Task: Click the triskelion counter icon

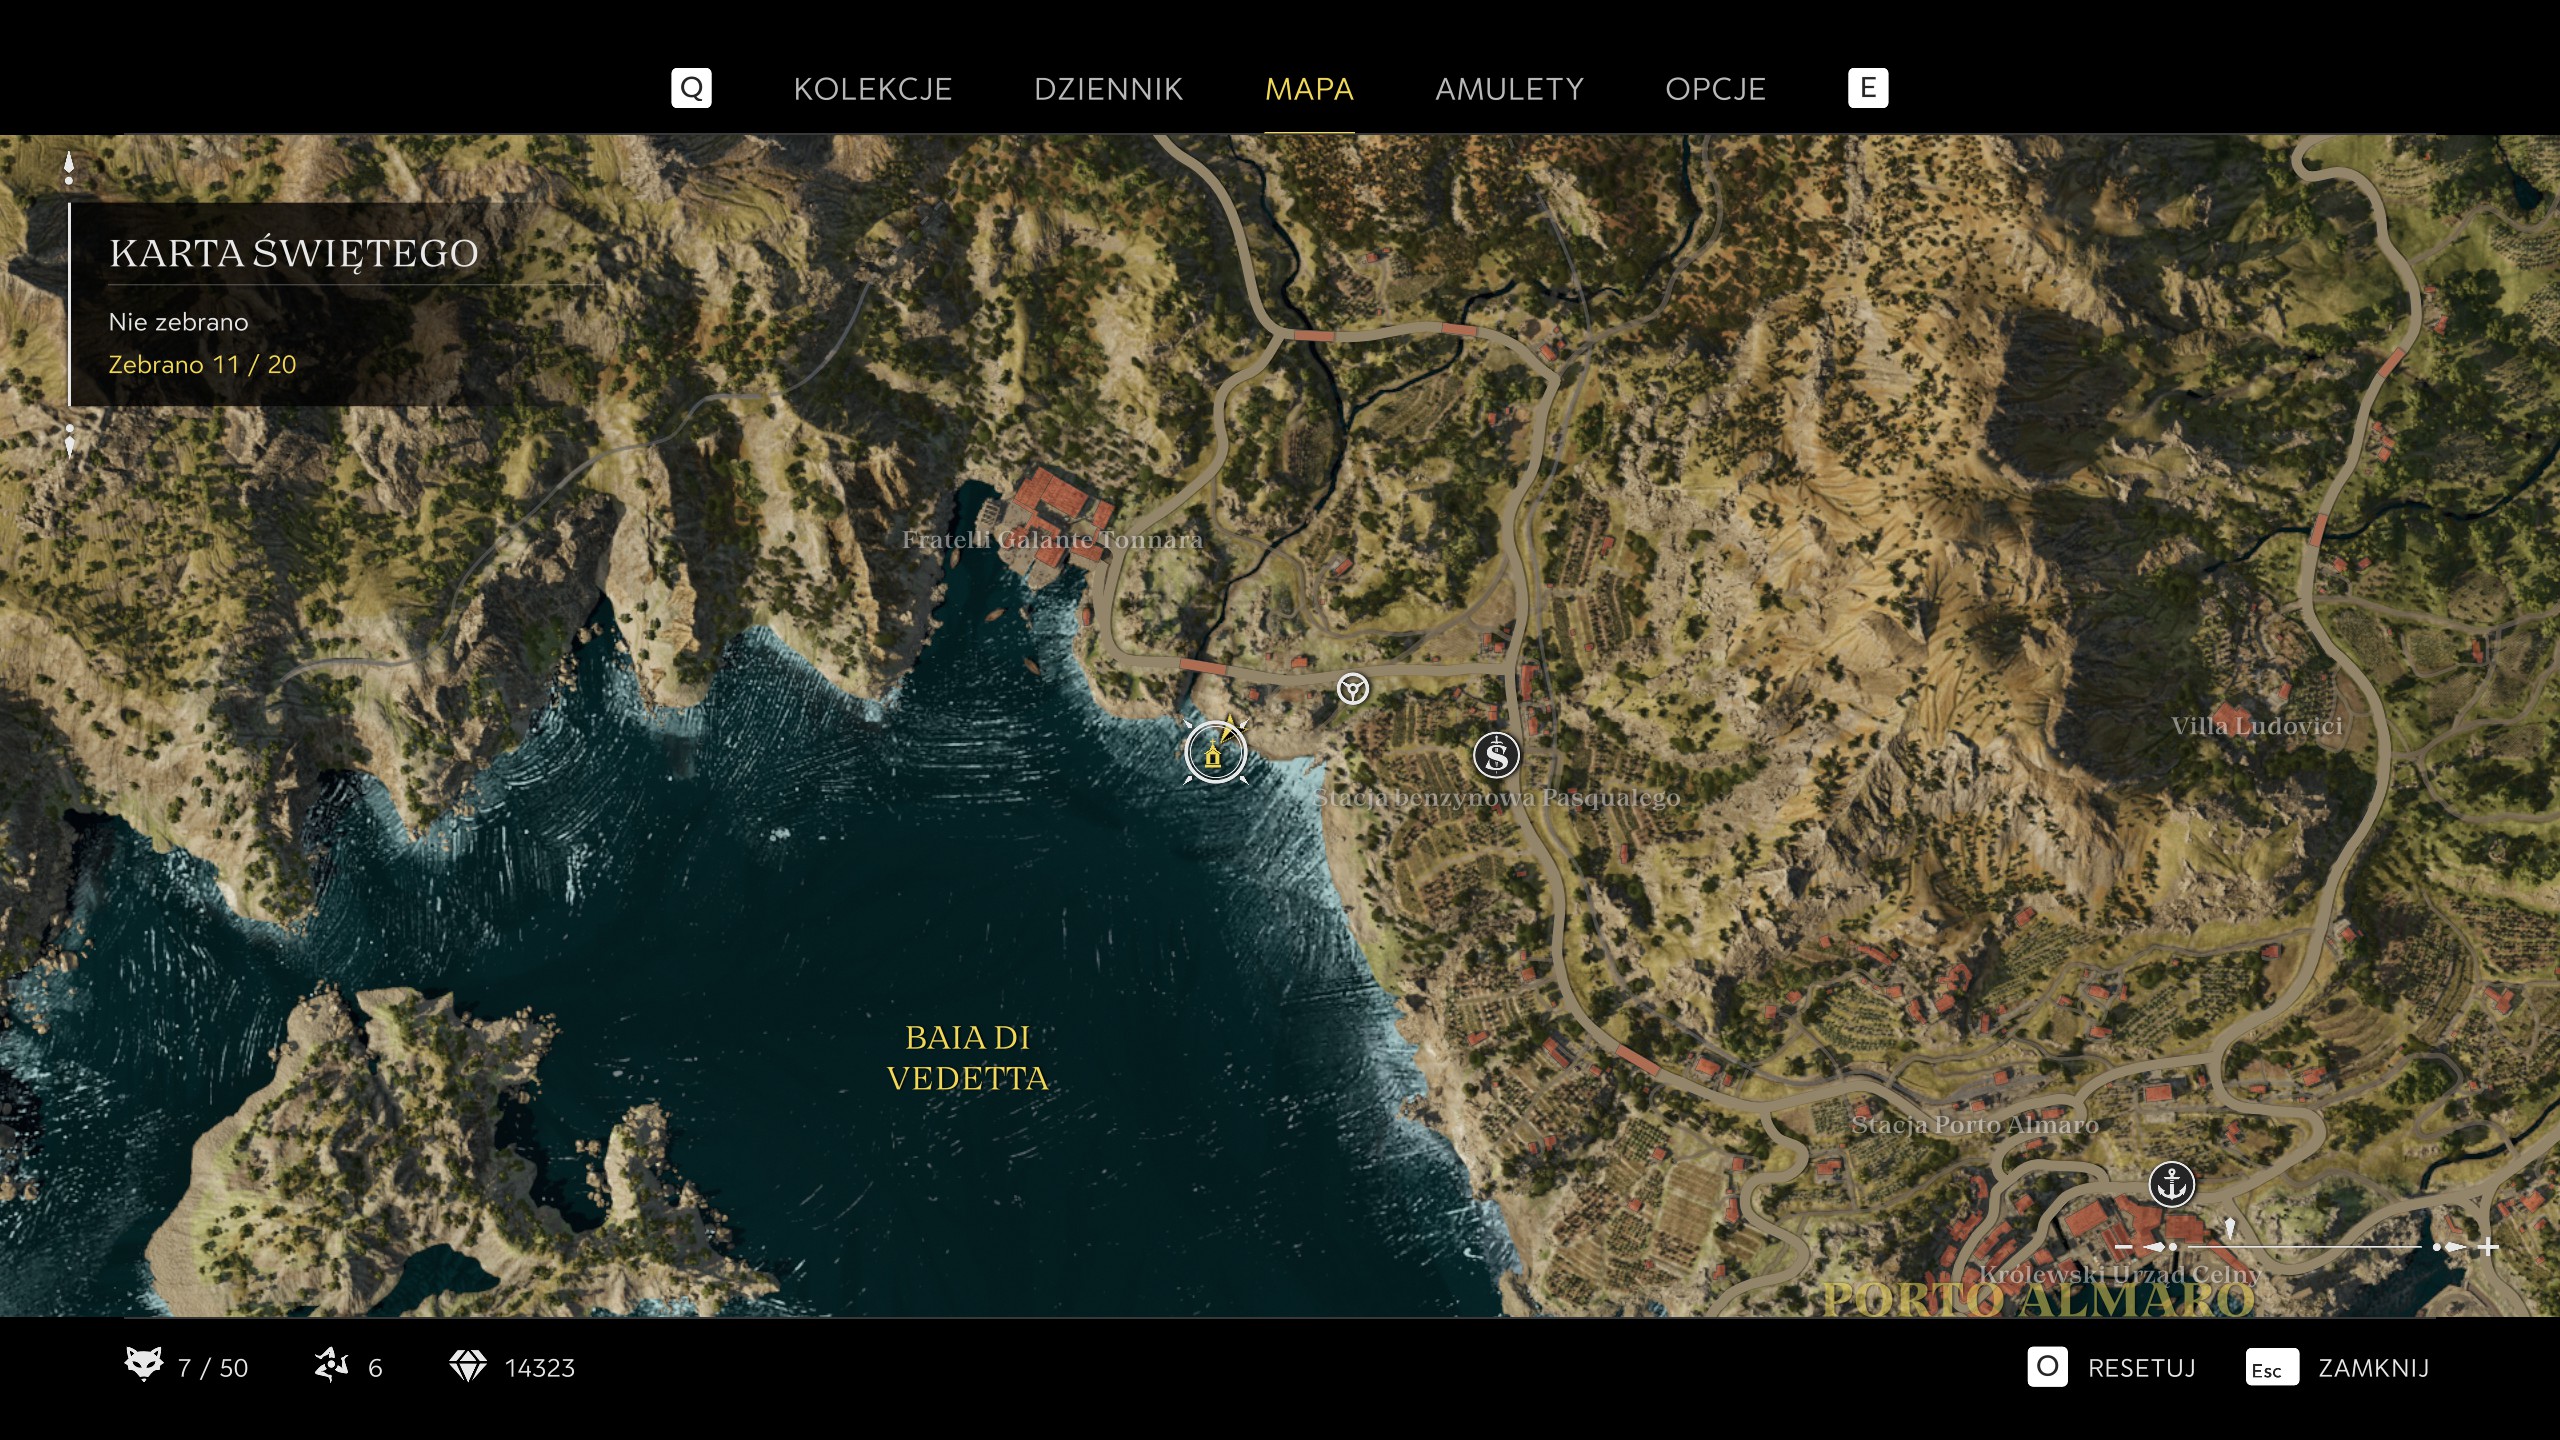Action: point(331,1365)
